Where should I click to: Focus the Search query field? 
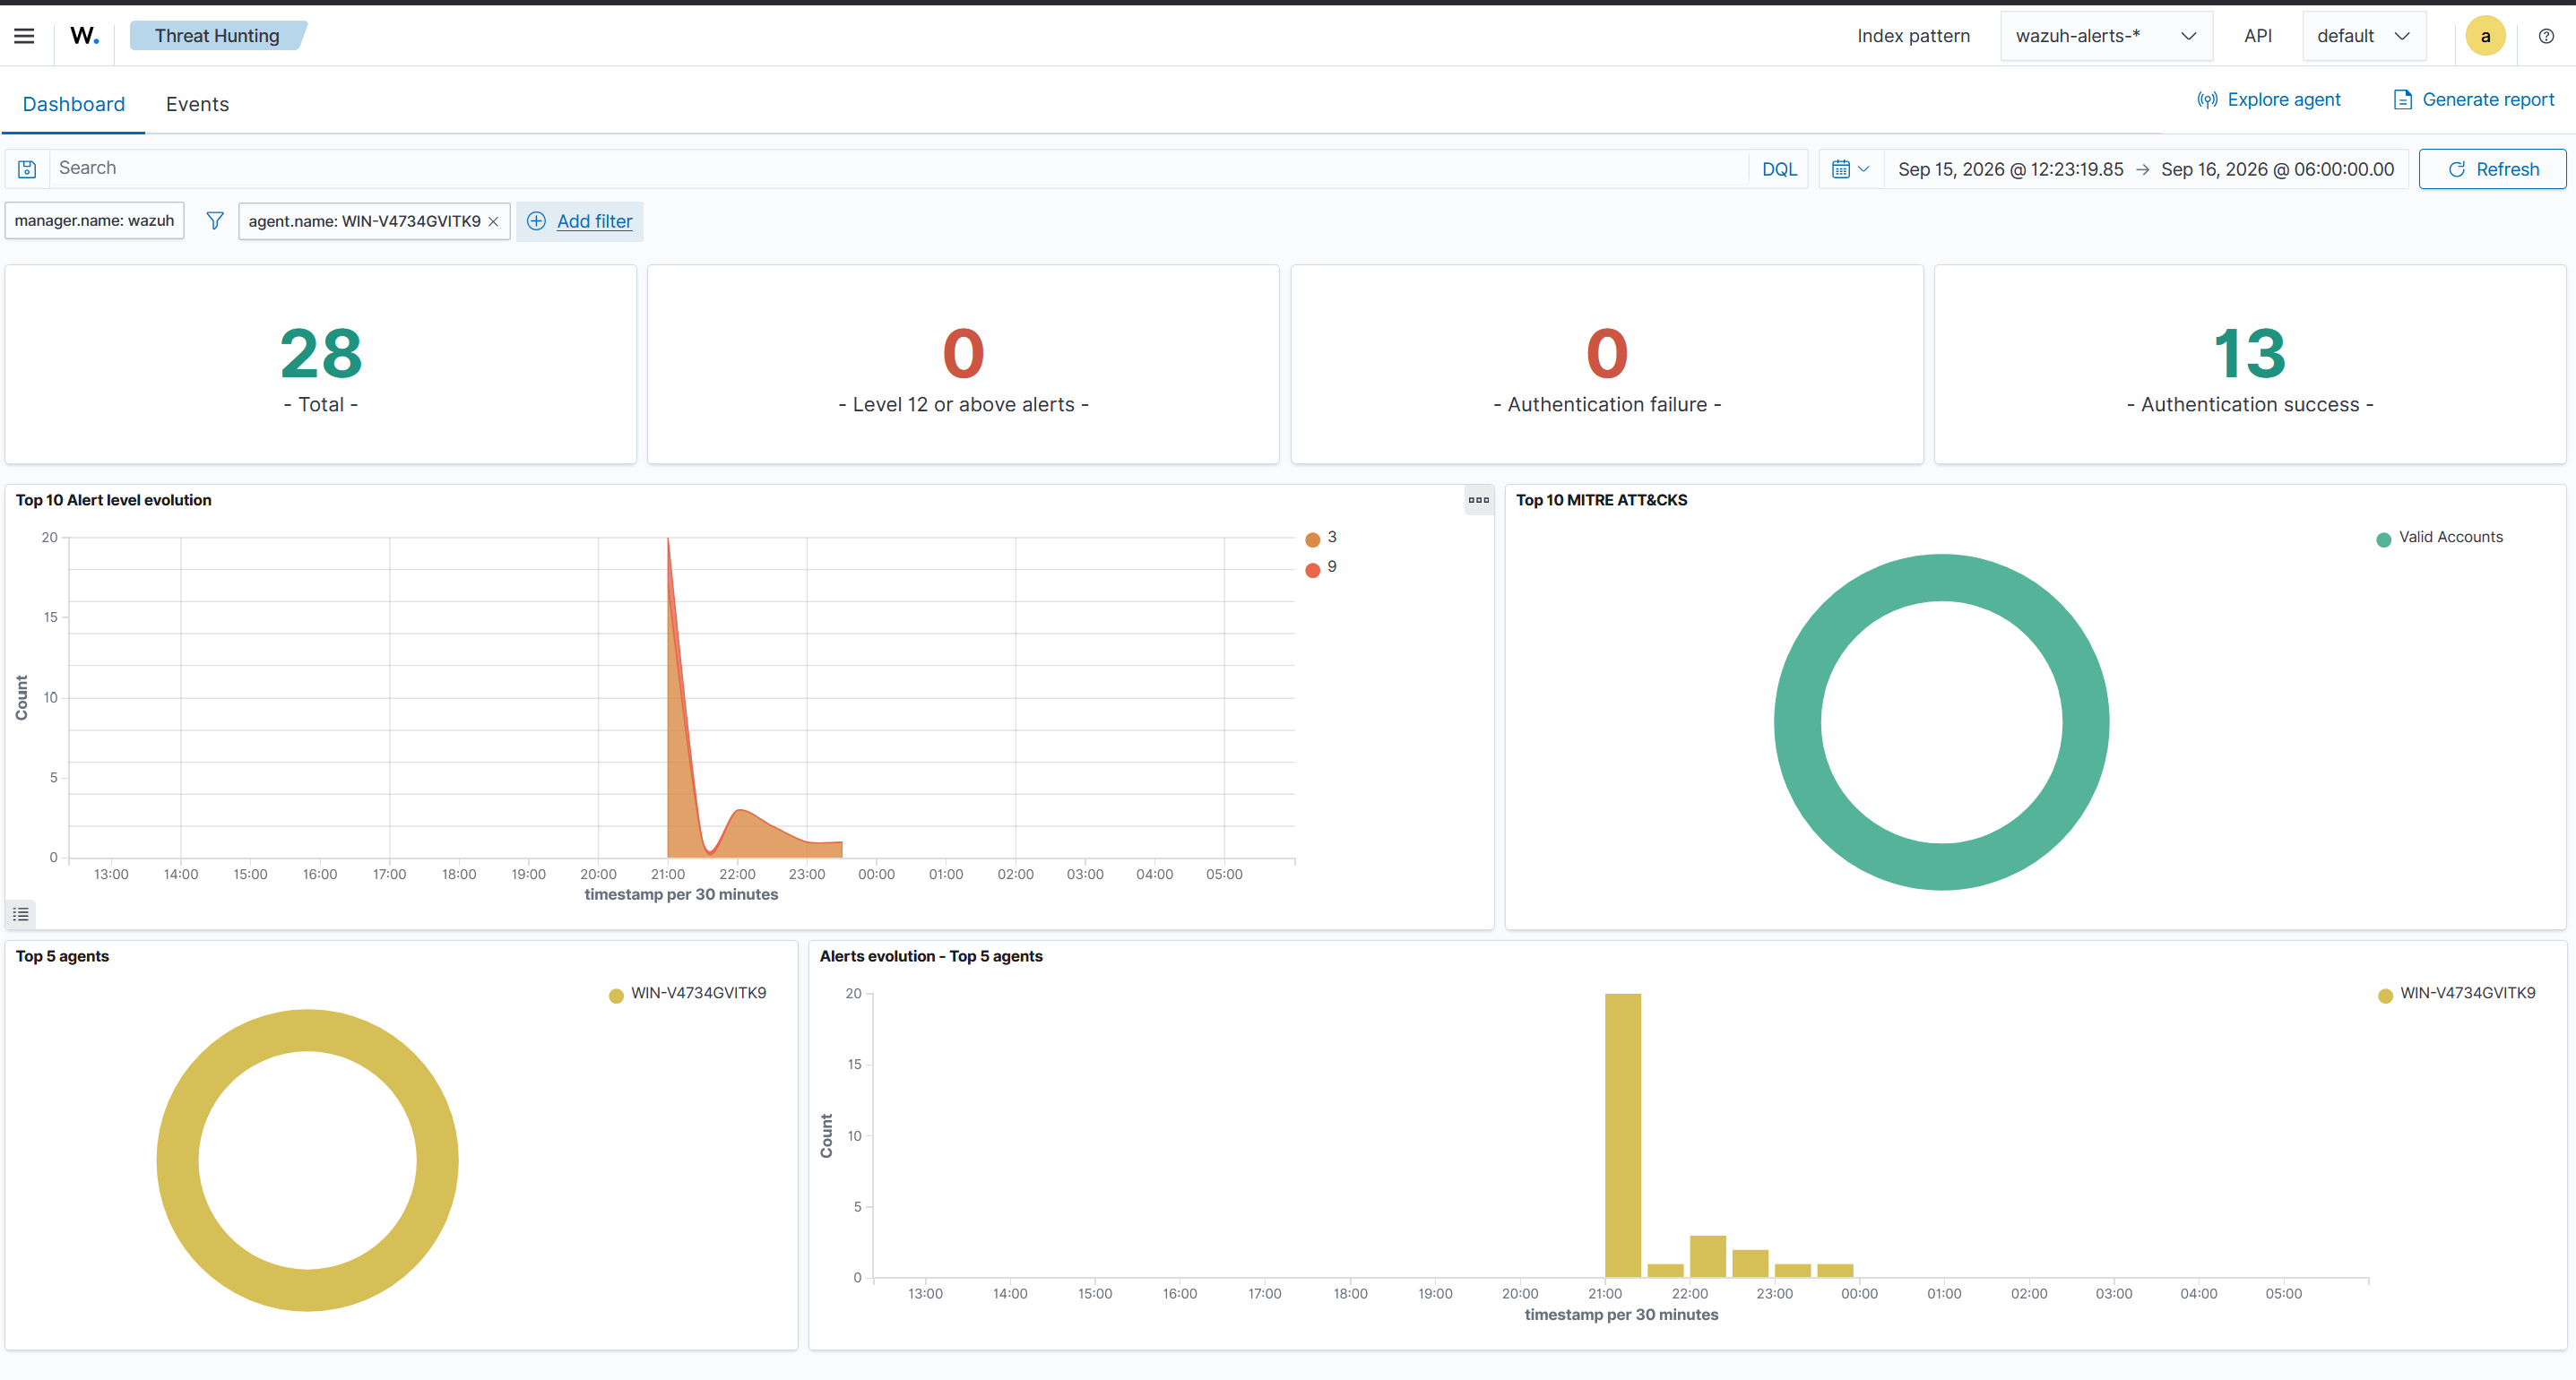900,168
